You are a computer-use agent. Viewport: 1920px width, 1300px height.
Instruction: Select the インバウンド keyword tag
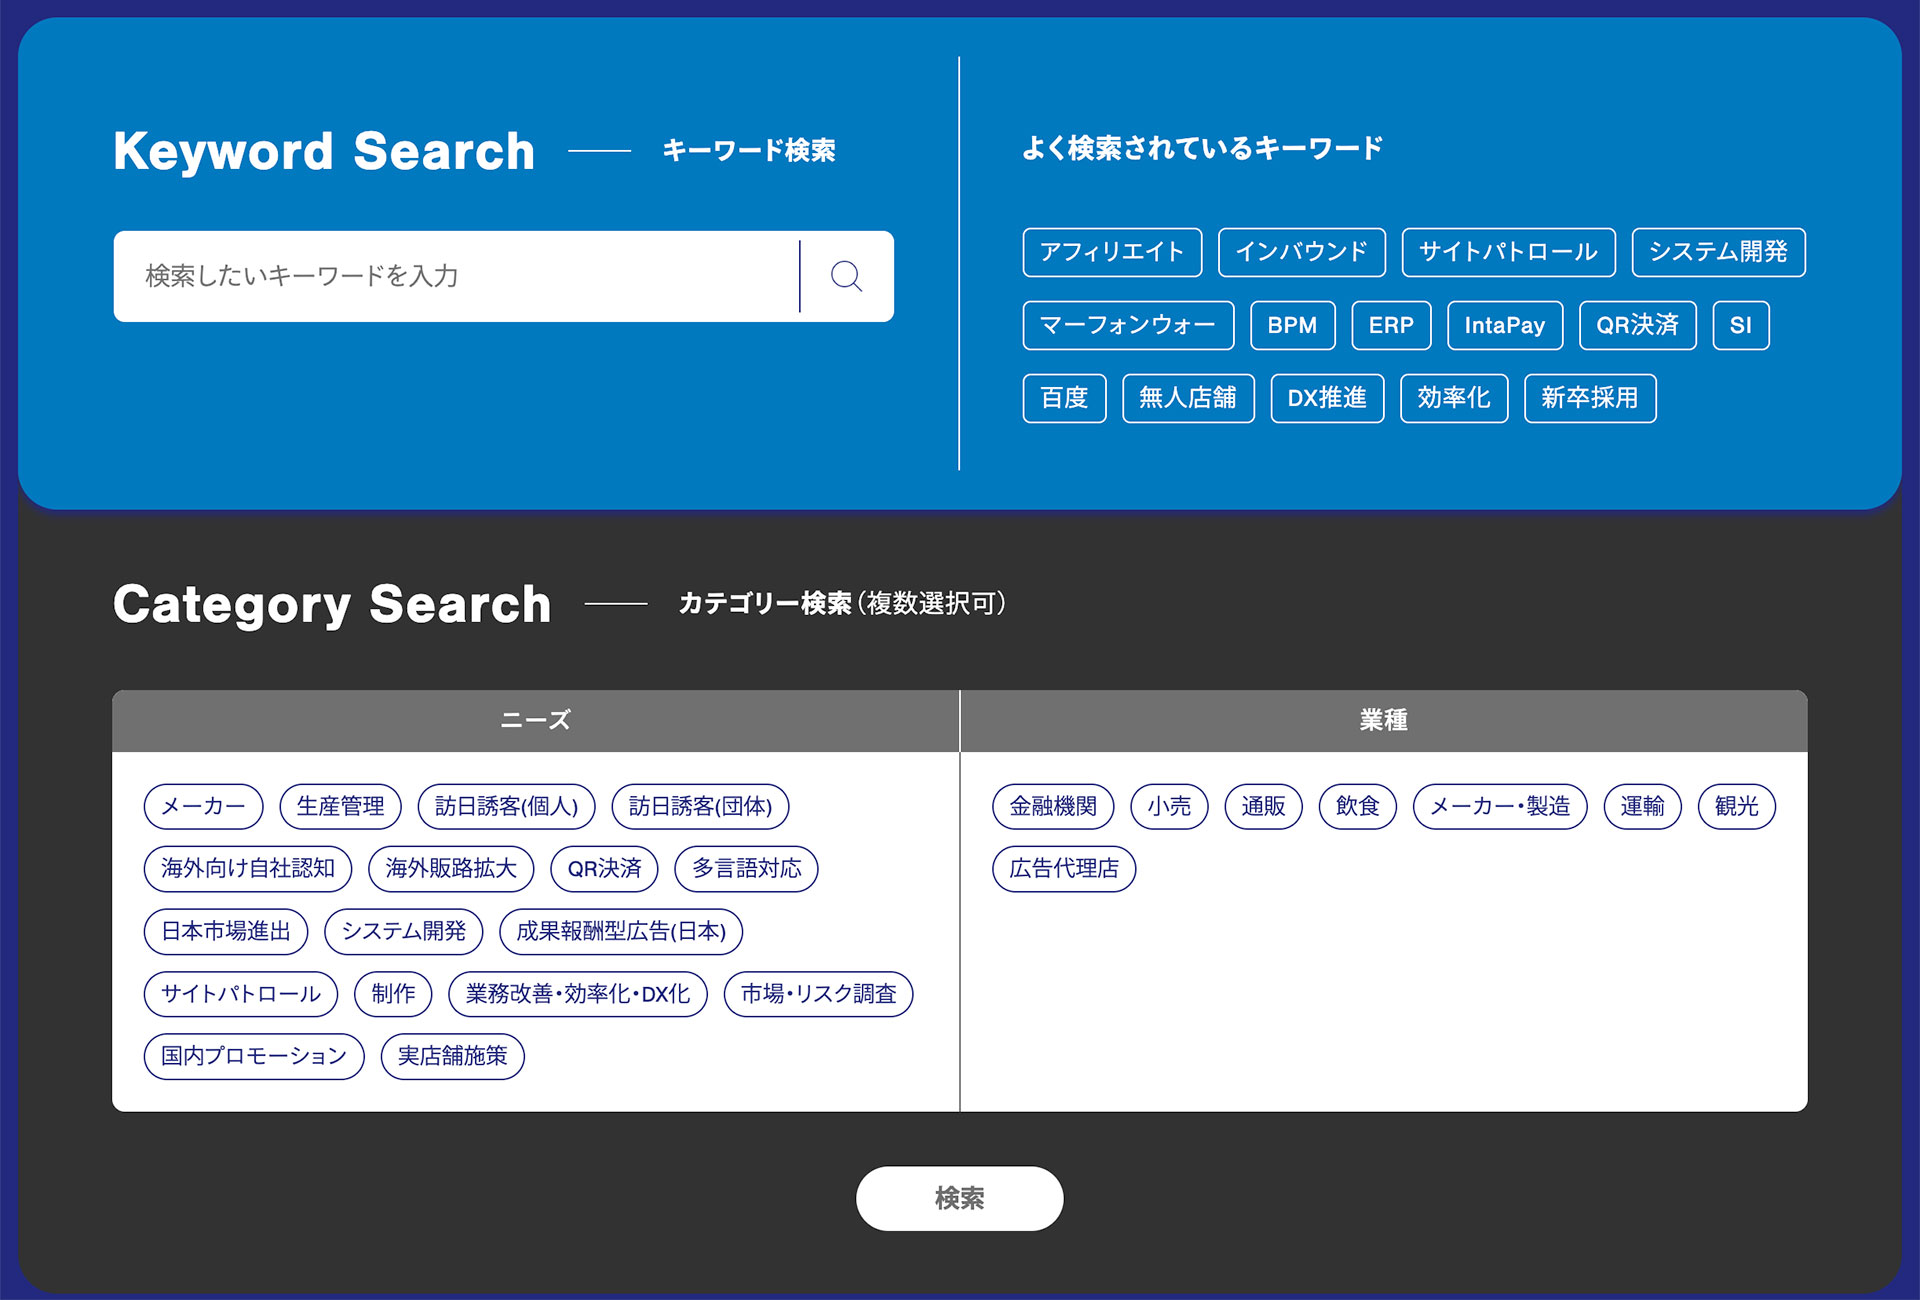coord(1301,252)
